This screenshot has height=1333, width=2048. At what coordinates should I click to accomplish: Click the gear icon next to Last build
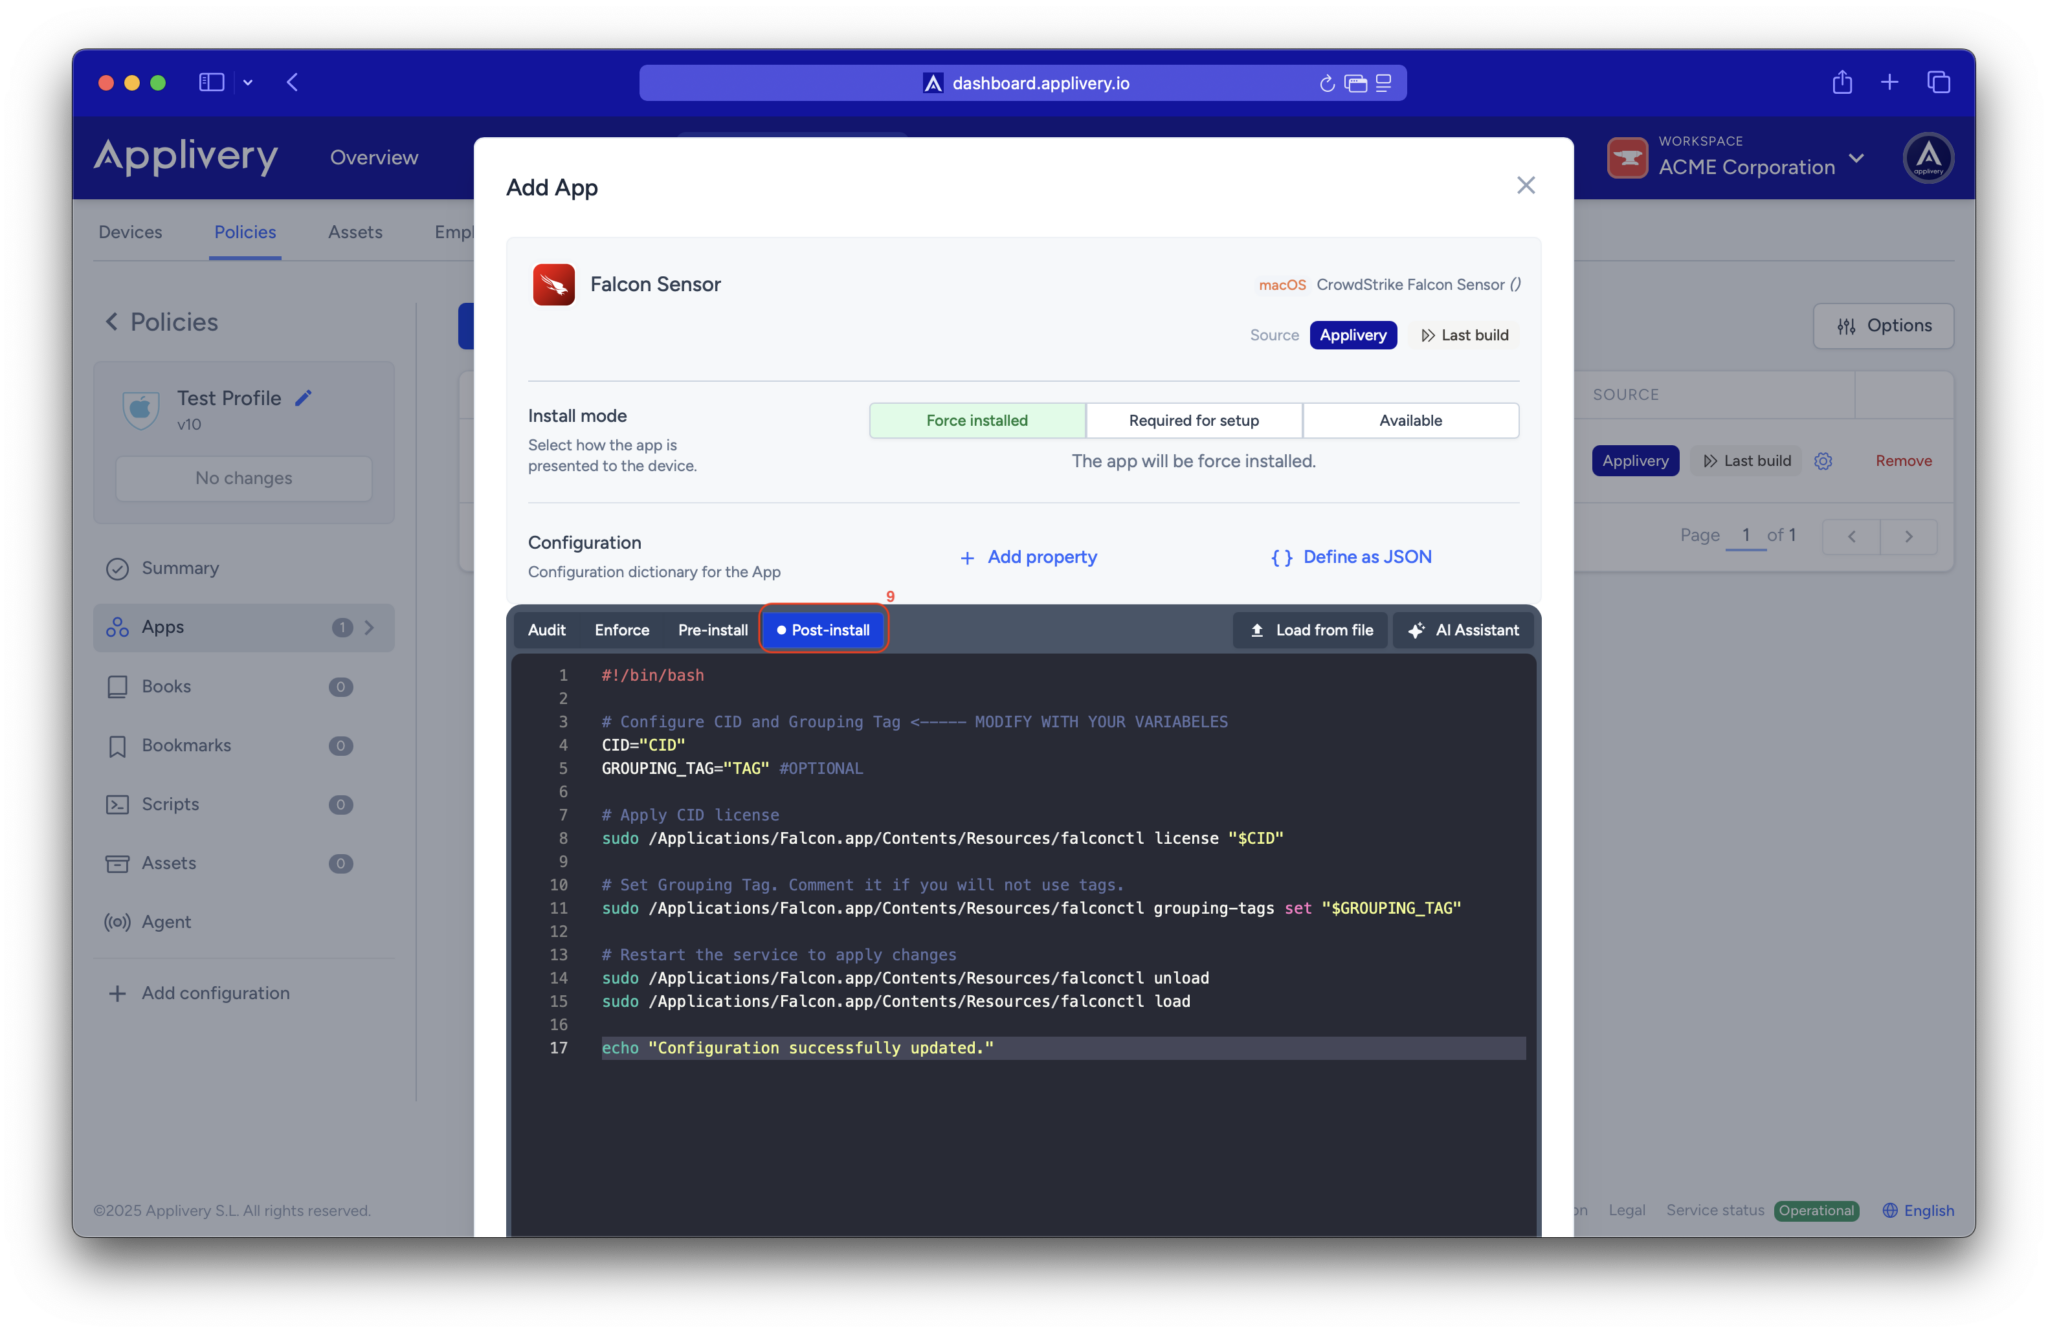(x=1823, y=461)
